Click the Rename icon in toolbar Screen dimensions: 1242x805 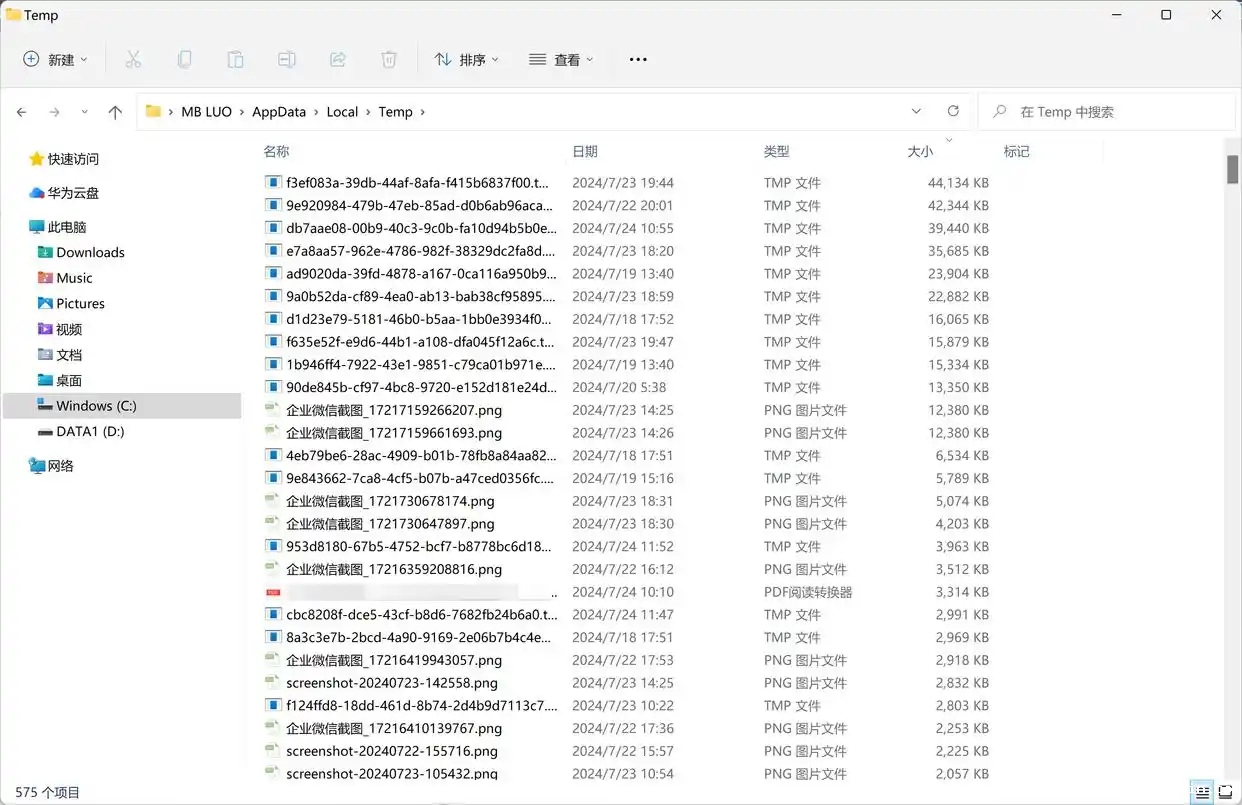(x=287, y=60)
